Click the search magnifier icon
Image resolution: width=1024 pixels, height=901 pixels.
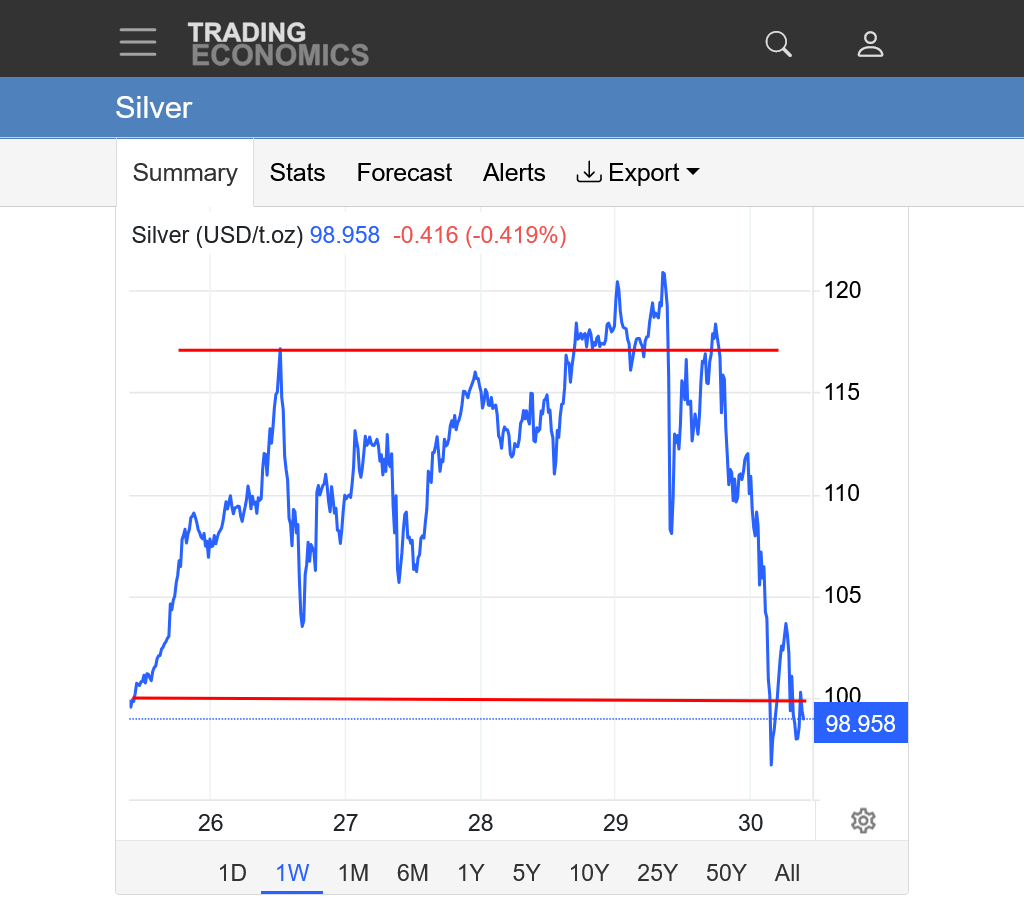tap(778, 43)
